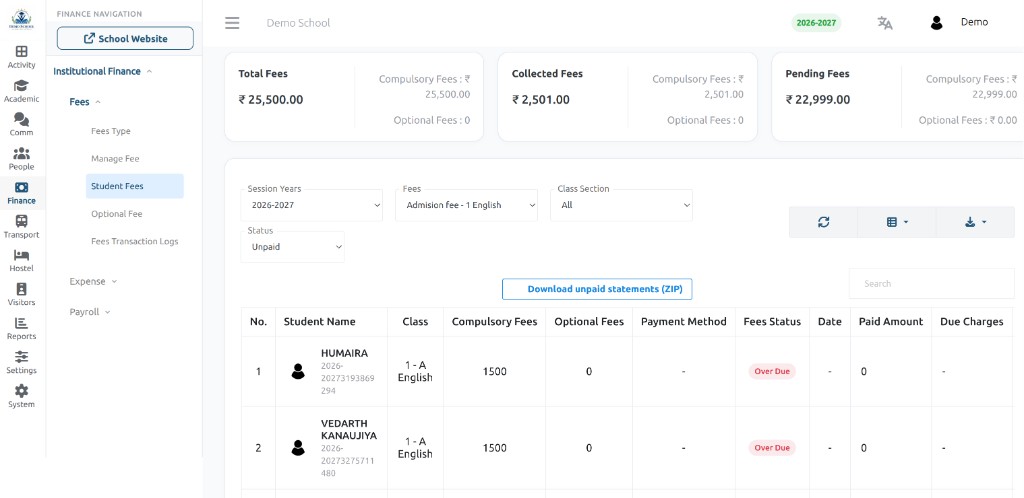Collapse the Fees submenu

85,102
